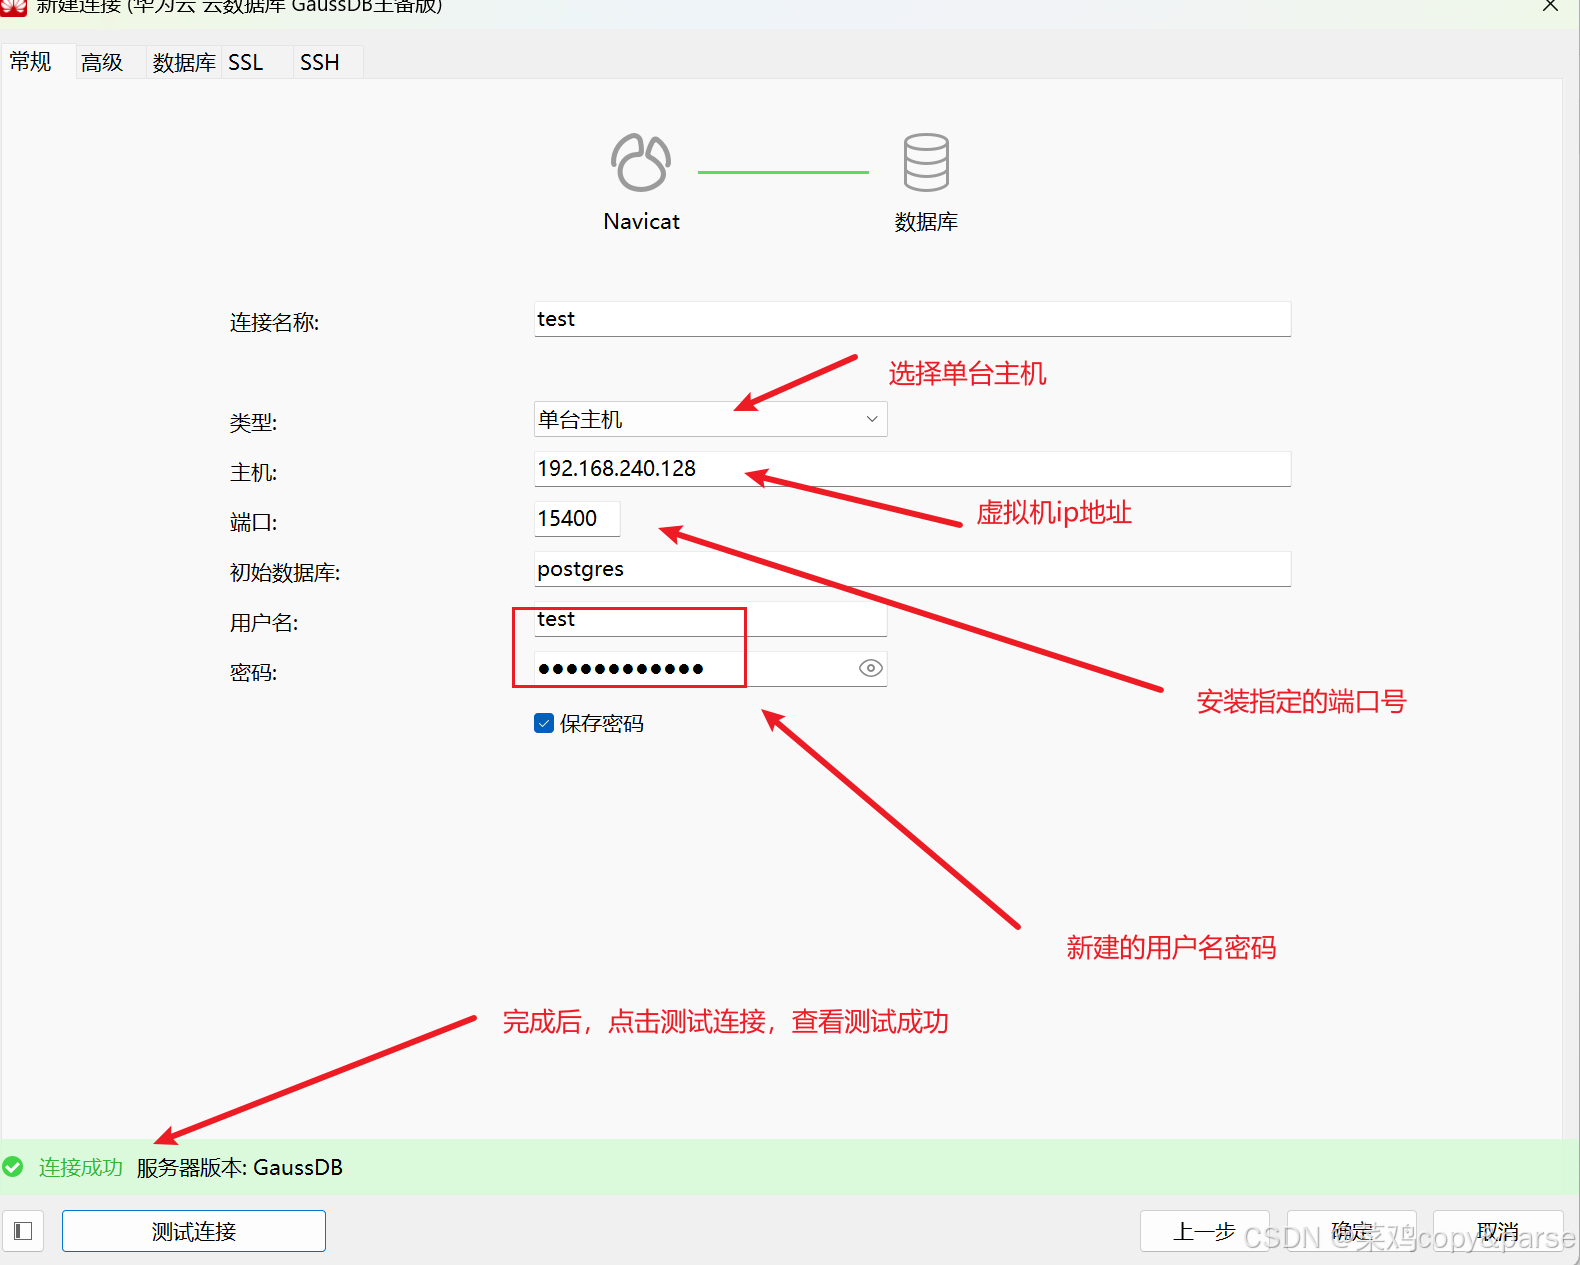
Task: Click the 主机: label
Action: (253, 472)
